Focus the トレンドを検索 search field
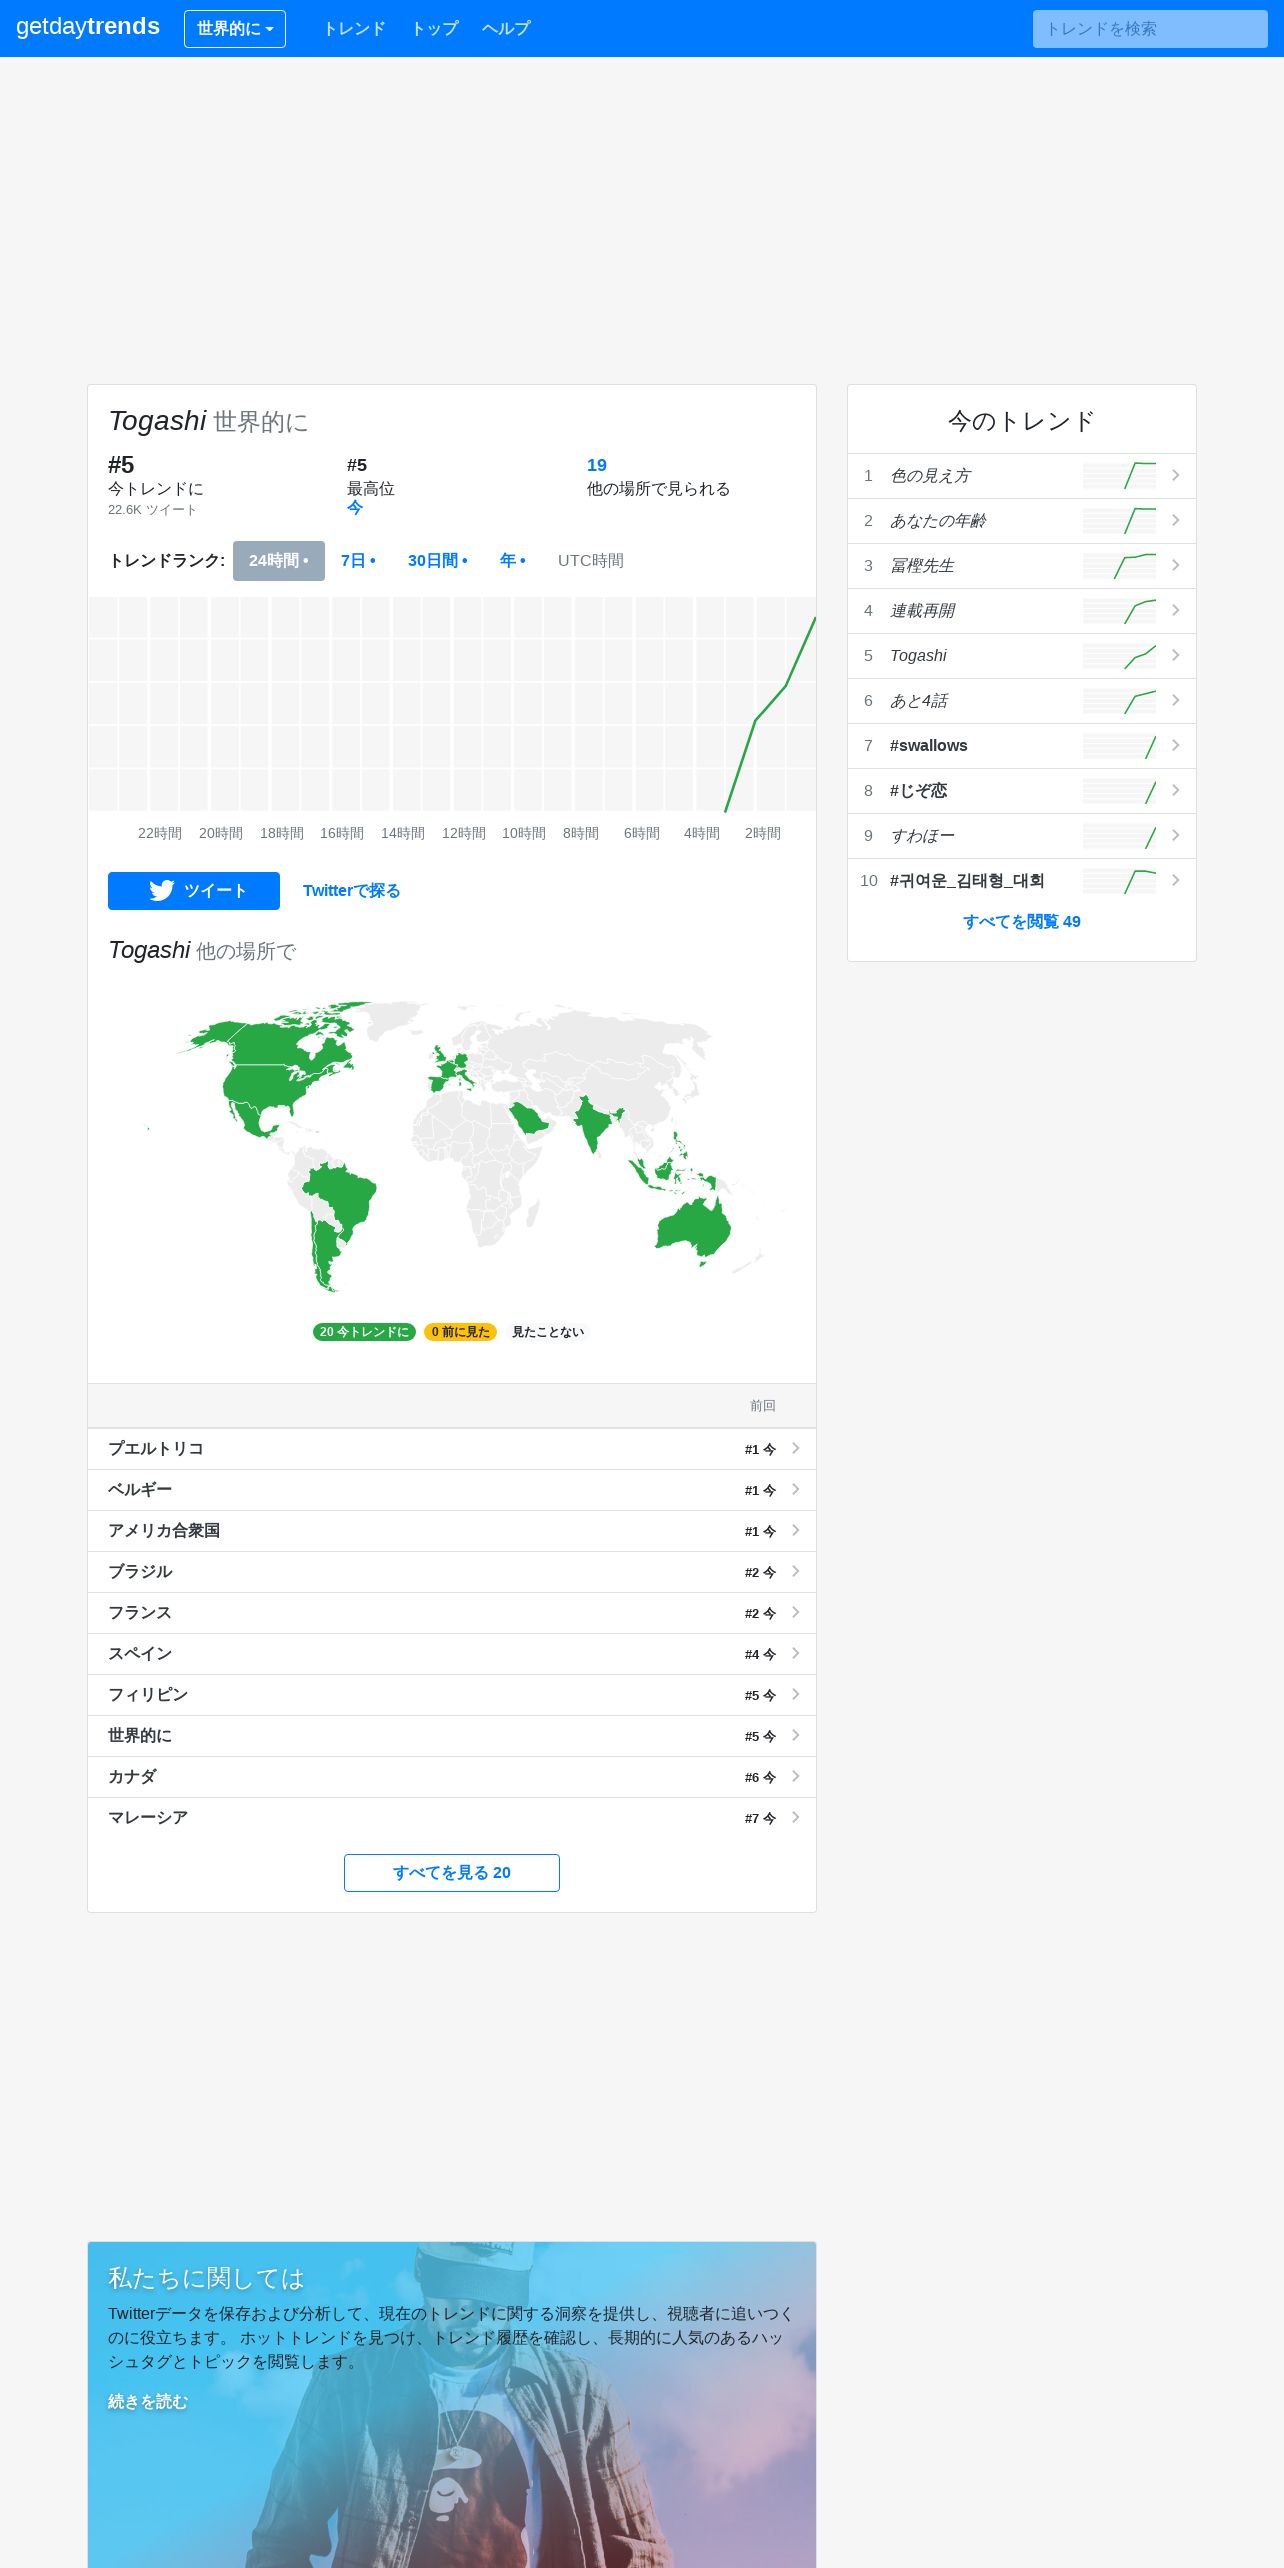Viewport: 1284px width, 2568px height. pos(1150,29)
